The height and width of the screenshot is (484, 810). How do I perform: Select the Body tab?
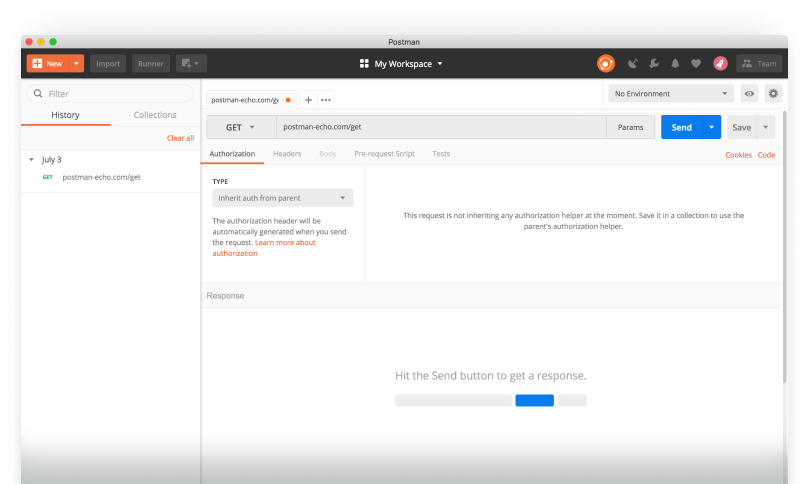tap(328, 154)
